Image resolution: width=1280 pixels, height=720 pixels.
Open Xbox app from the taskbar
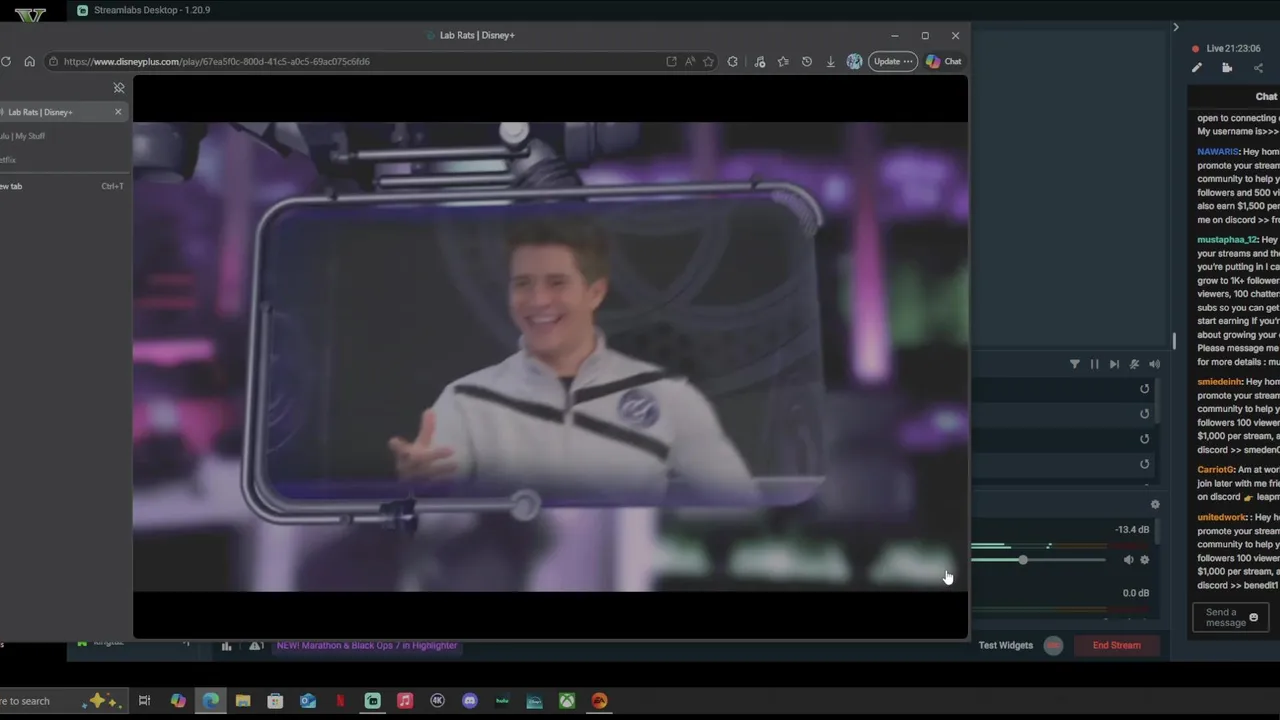click(x=567, y=701)
